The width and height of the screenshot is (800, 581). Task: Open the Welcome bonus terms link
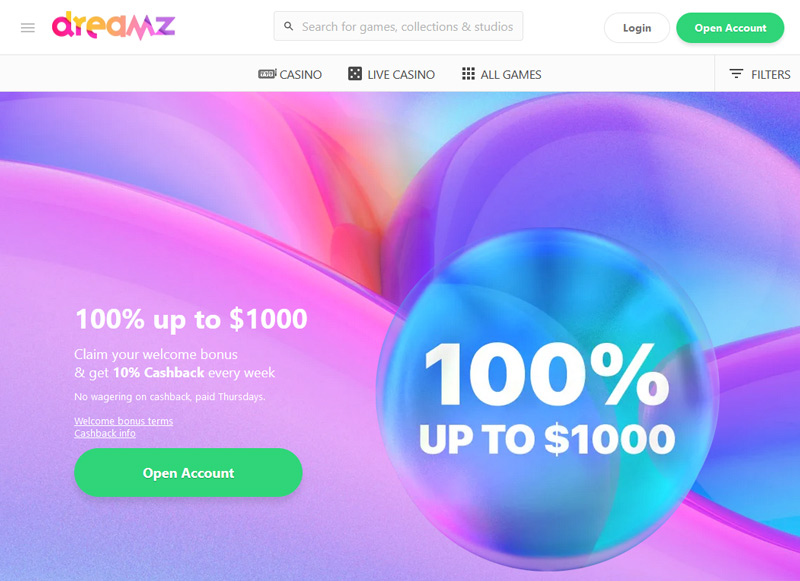pyautogui.click(x=123, y=421)
